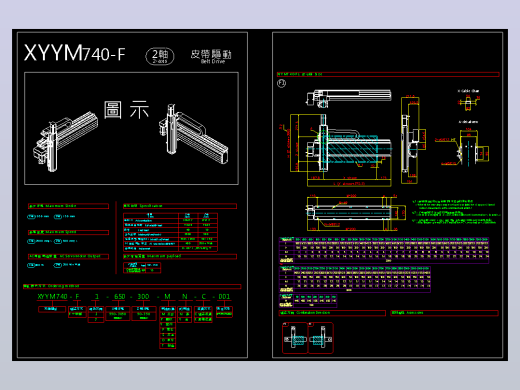Click the 圖示 heading text
This screenshot has width=520, height=390.
pos(126,110)
